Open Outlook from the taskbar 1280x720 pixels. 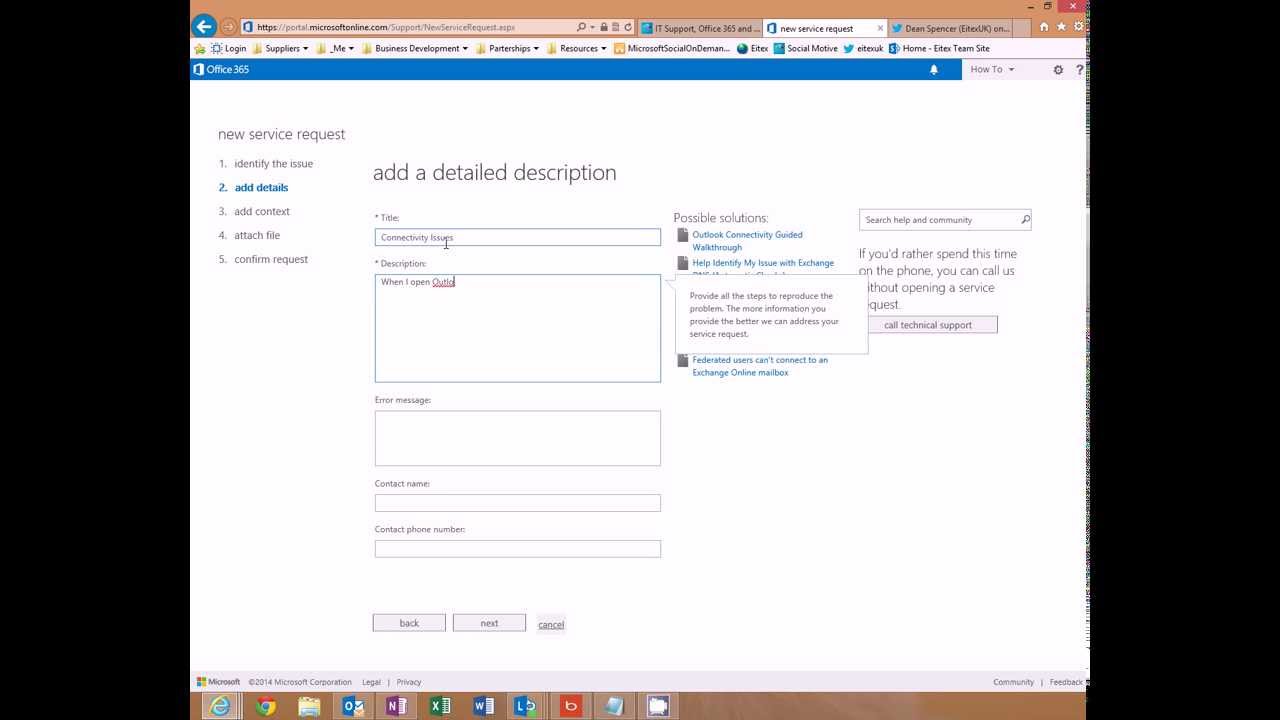tap(353, 706)
